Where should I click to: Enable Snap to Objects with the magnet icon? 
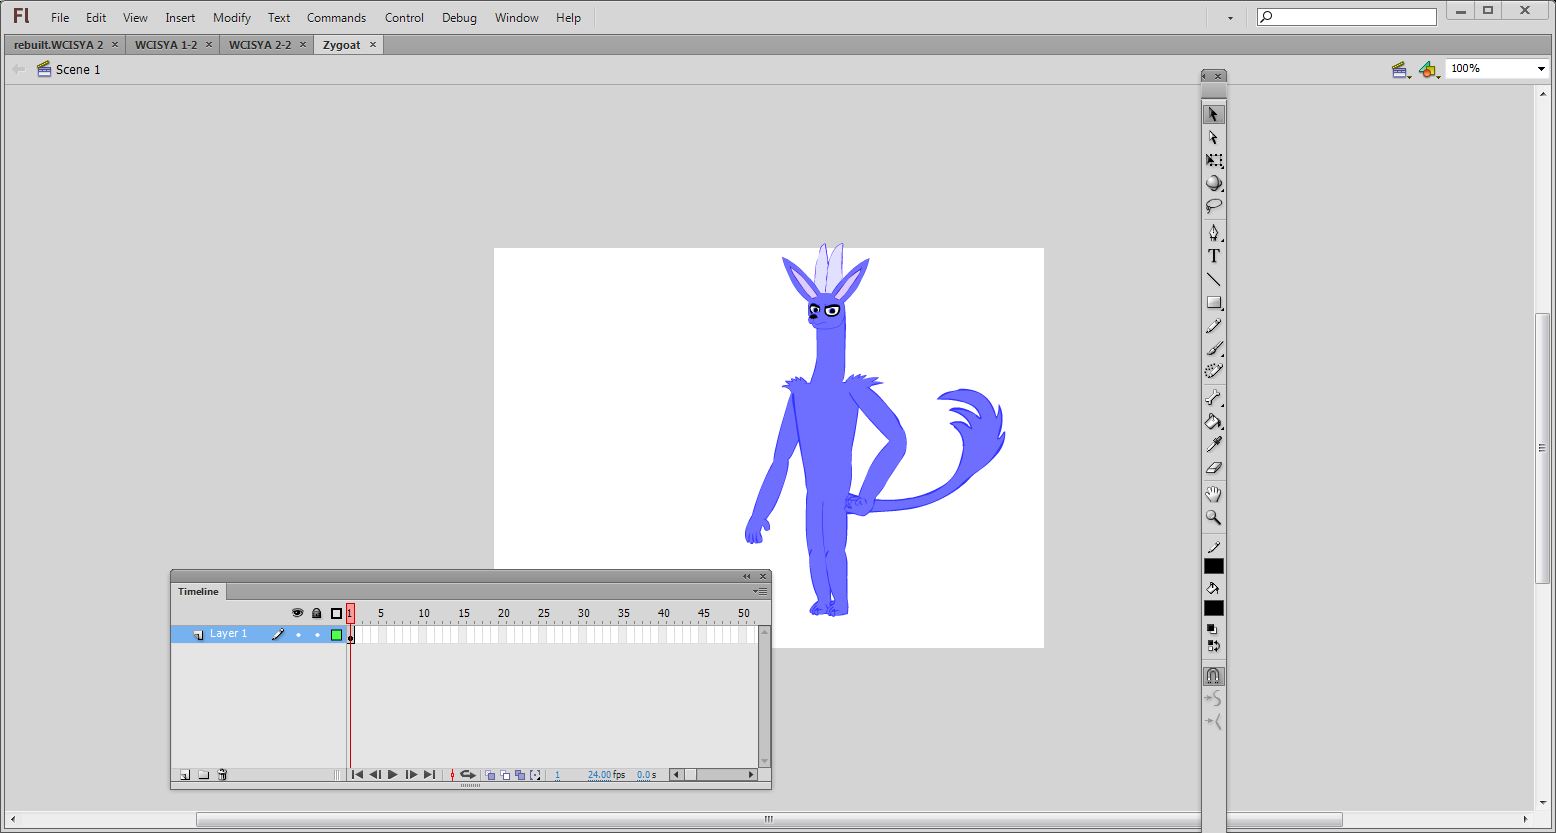pos(1213,676)
